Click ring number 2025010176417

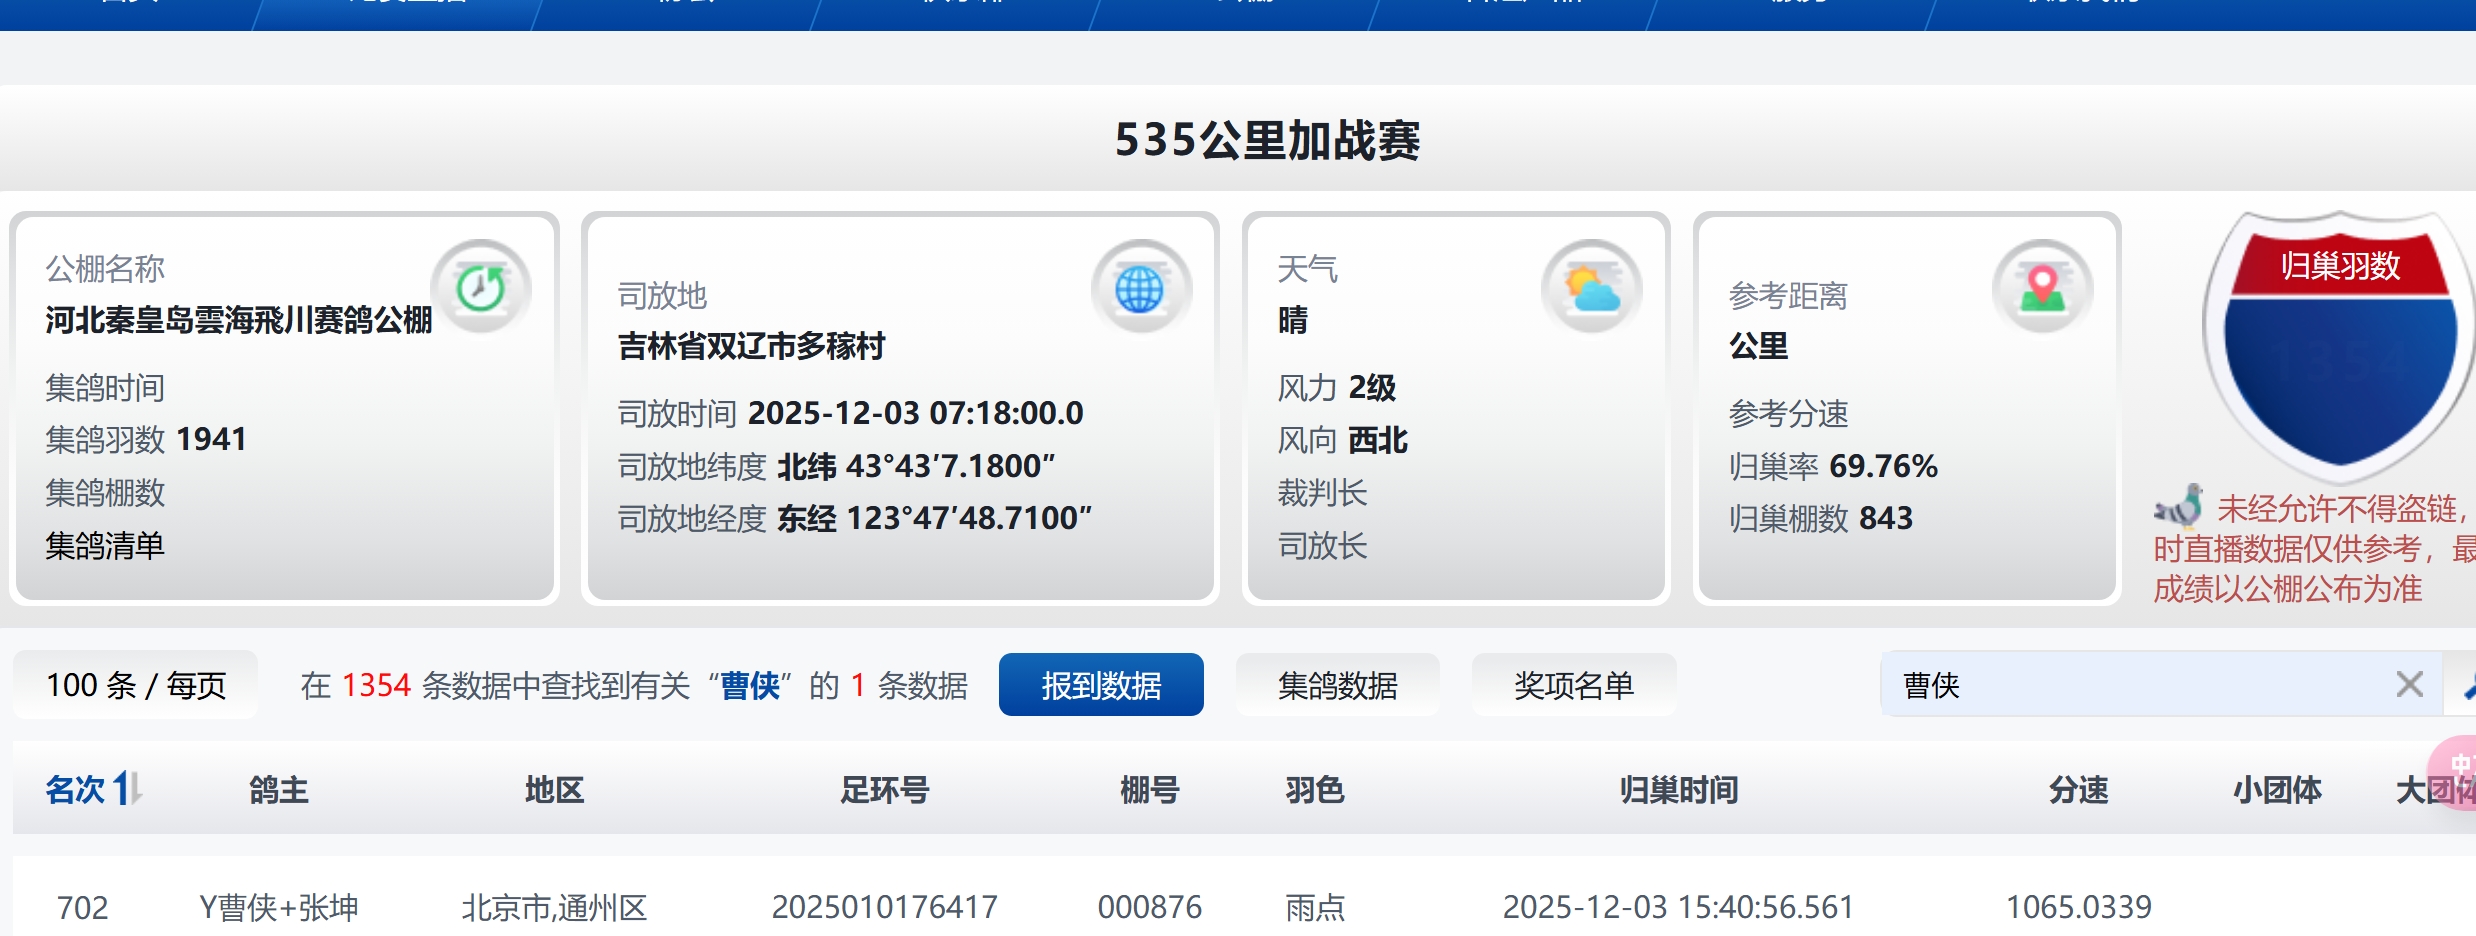[884, 907]
